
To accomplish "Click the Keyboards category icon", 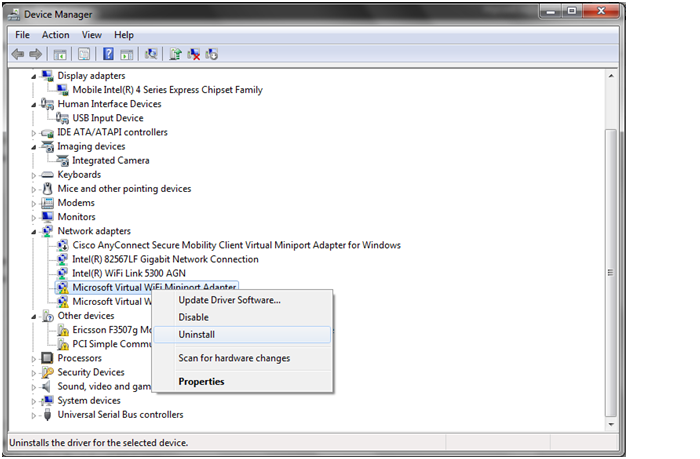I will pos(47,175).
